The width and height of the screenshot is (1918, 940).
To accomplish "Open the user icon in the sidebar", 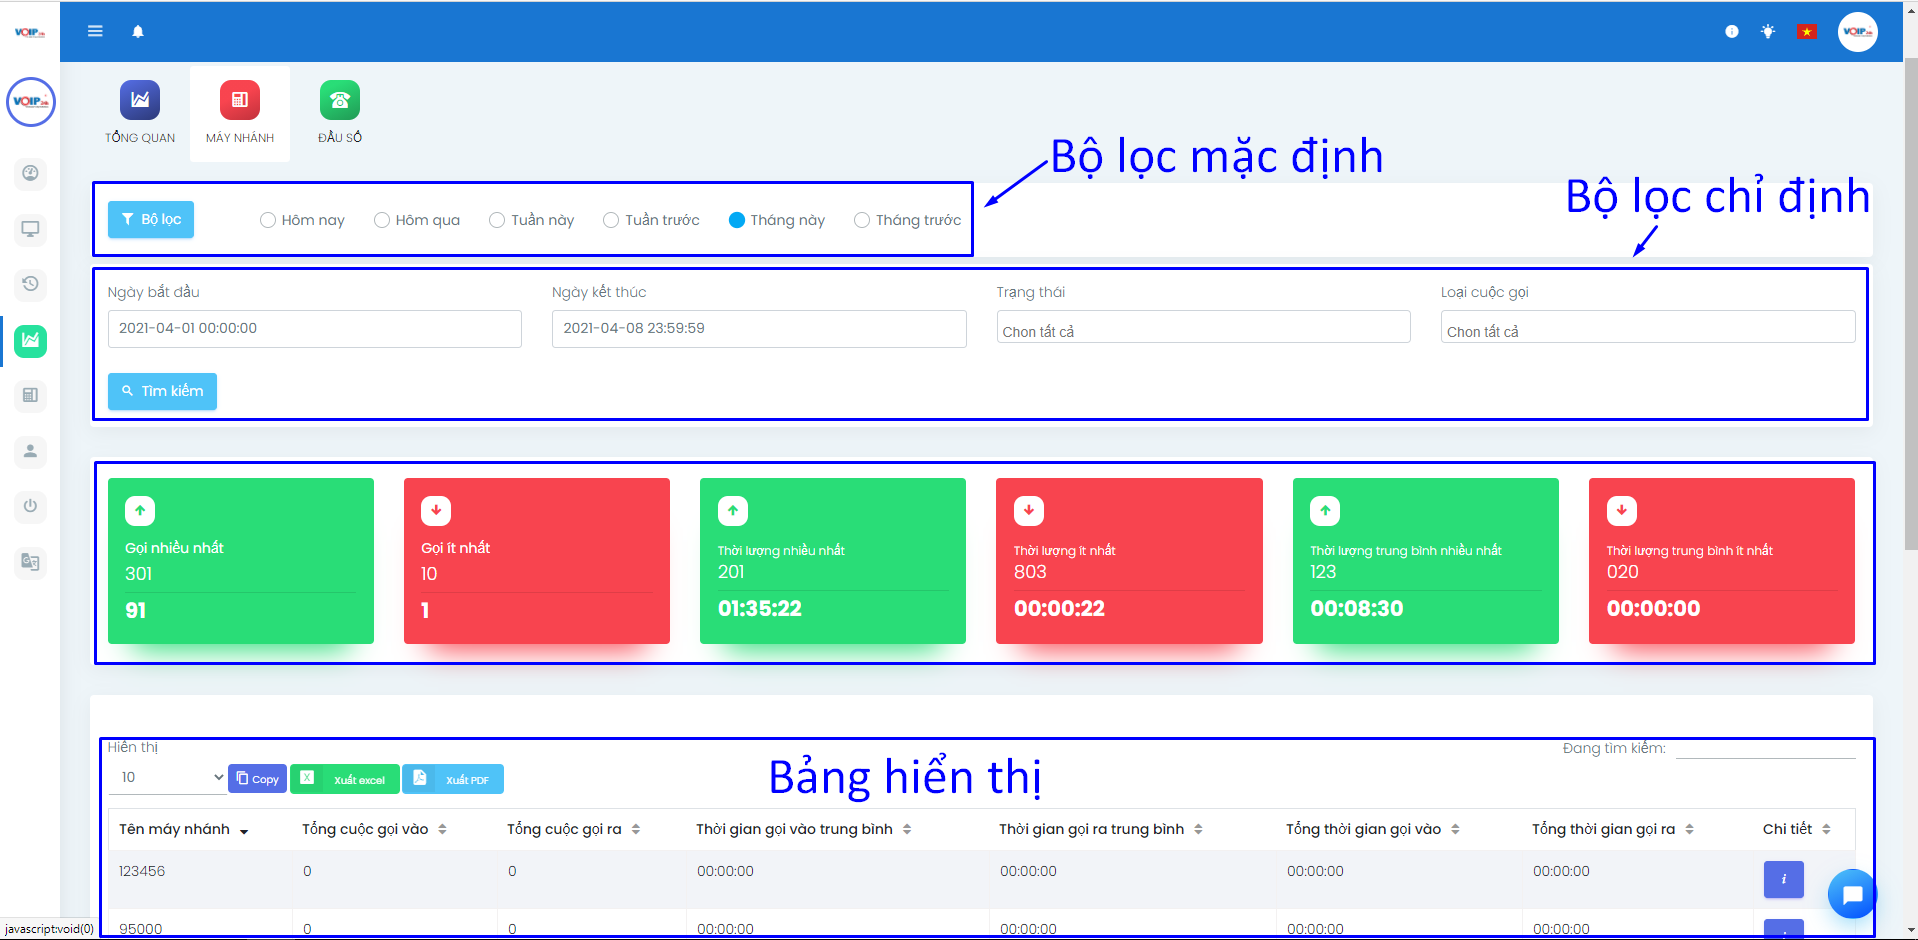I will 30,451.
